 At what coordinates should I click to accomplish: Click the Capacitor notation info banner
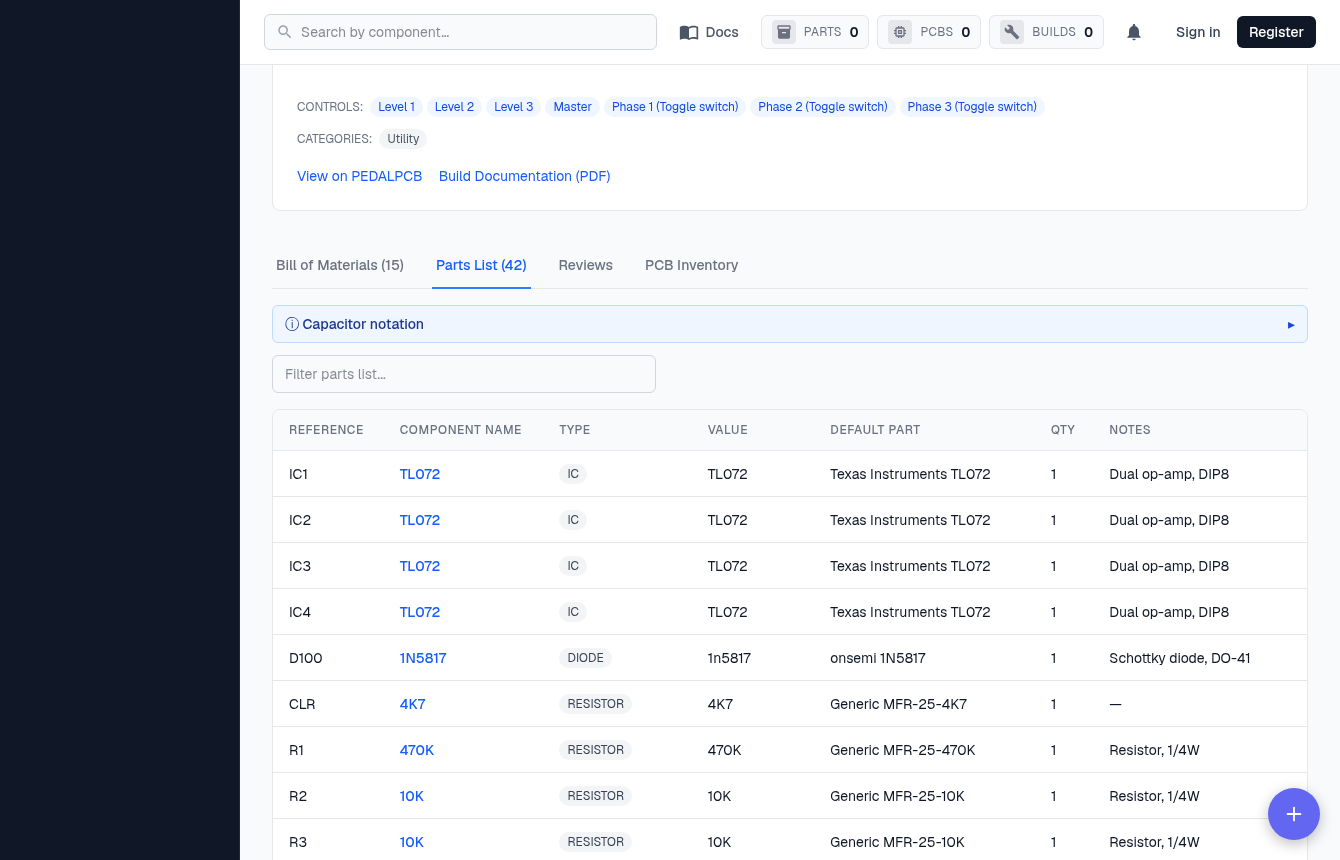790,324
